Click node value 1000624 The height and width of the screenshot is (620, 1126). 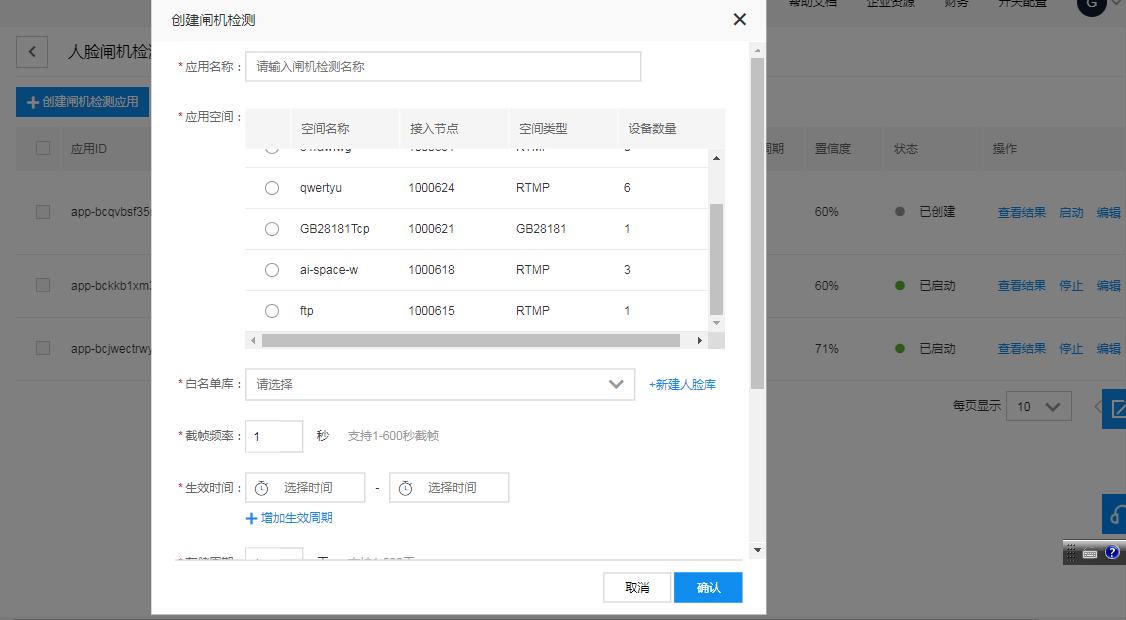[x=432, y=188]
